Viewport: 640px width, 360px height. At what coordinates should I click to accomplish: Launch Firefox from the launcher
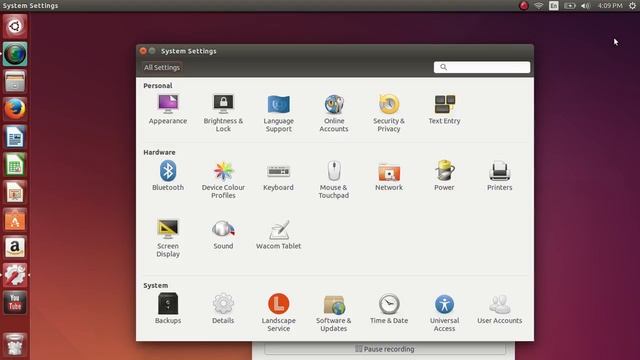pos(15,109)
